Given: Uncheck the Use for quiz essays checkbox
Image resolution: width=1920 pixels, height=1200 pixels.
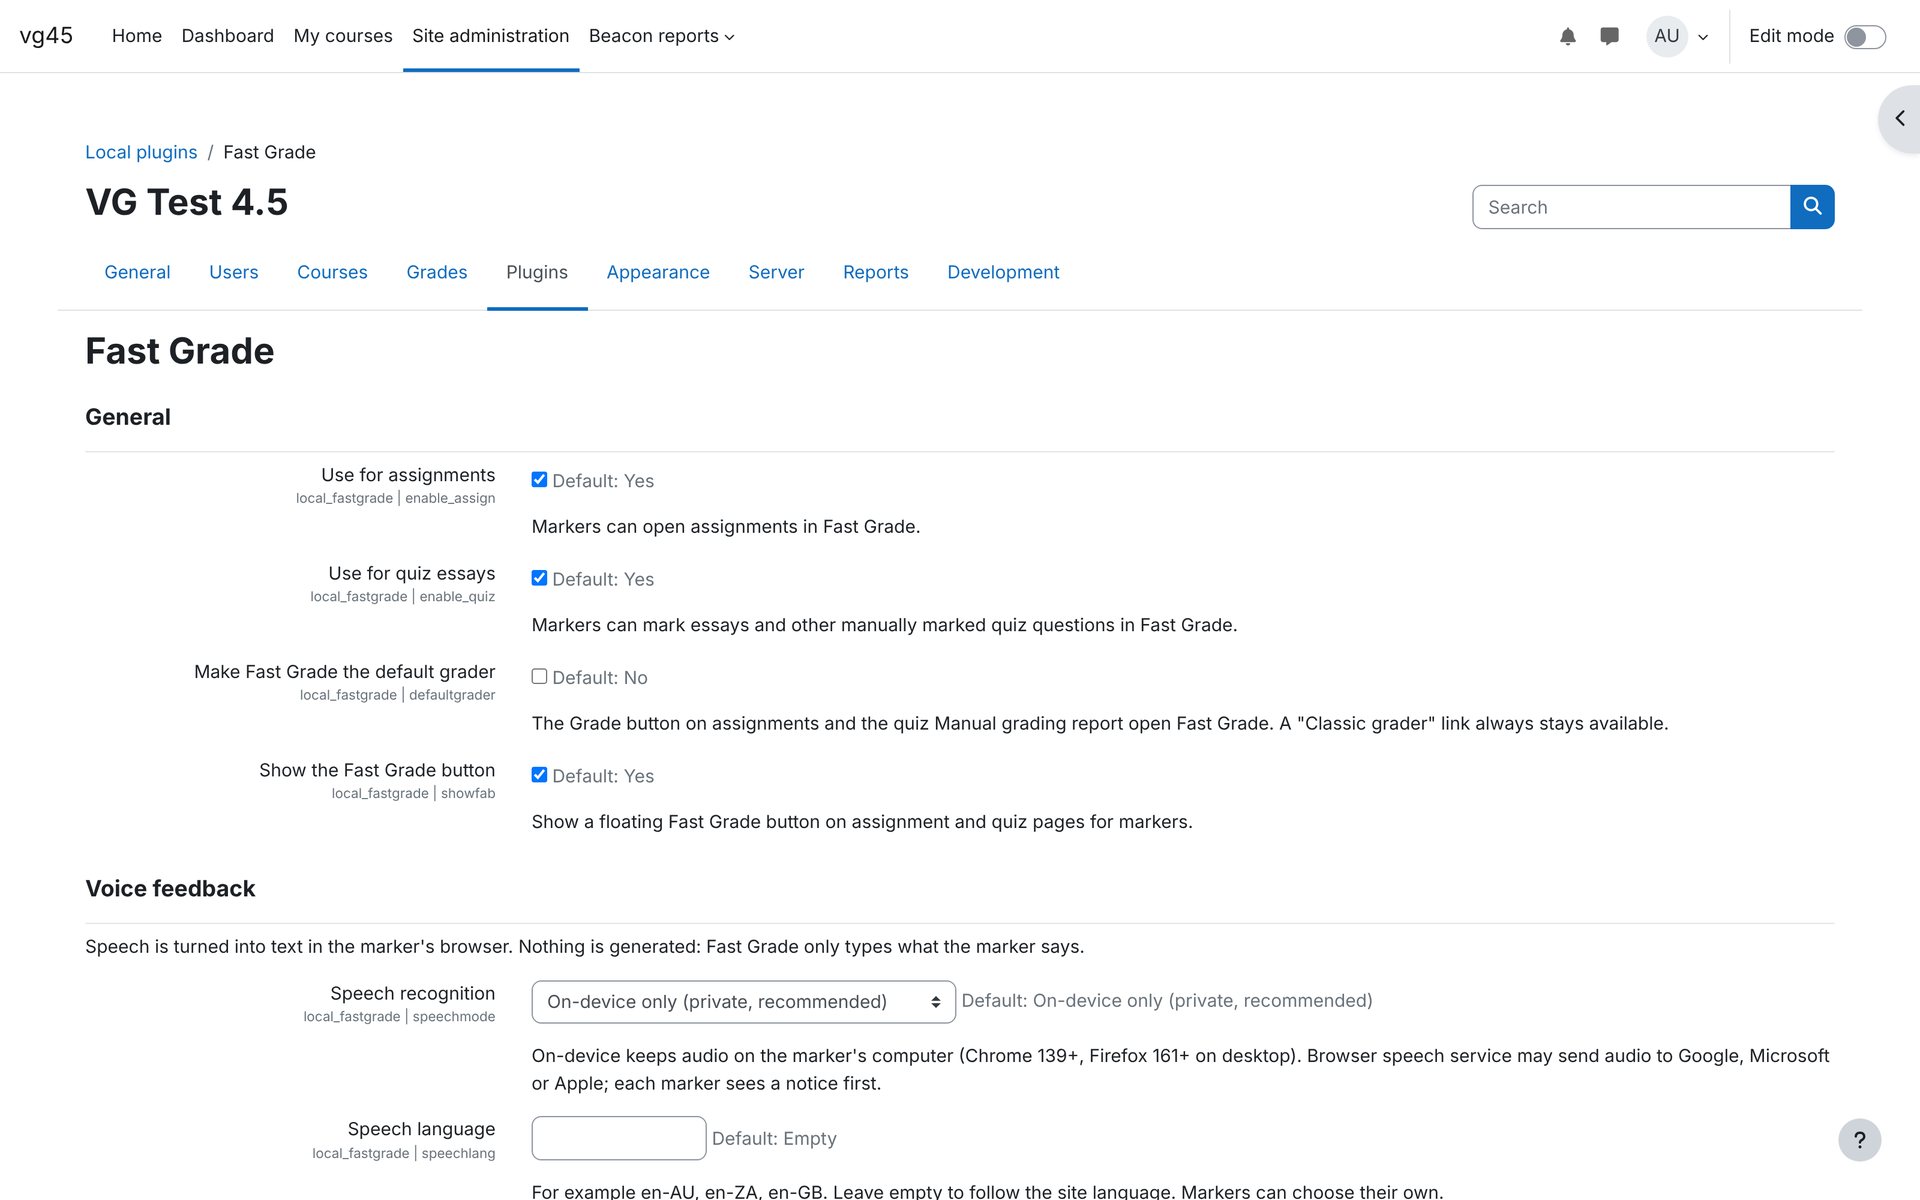Looking at the screenshot, I should pos(539,578).
